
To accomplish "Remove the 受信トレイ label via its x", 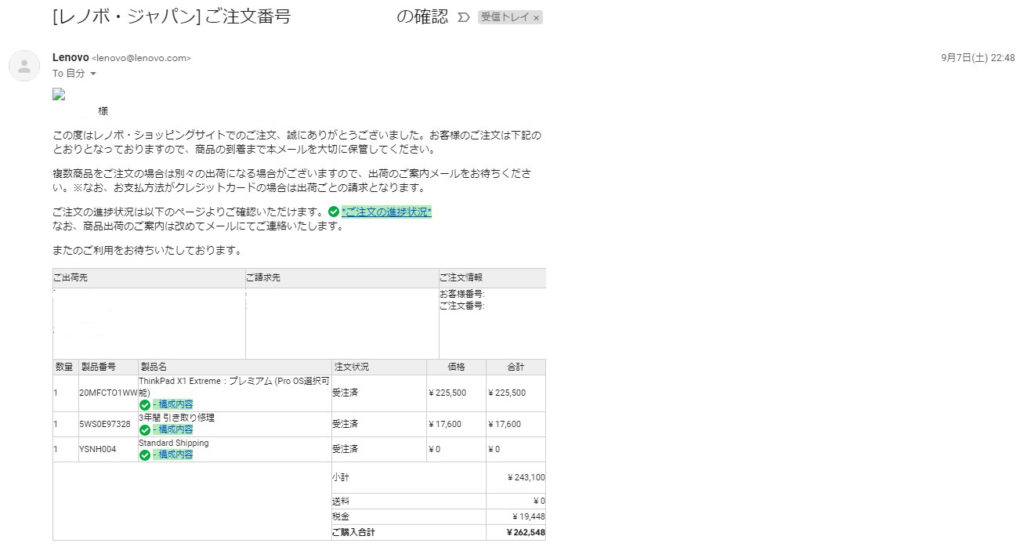I will 536,18.
